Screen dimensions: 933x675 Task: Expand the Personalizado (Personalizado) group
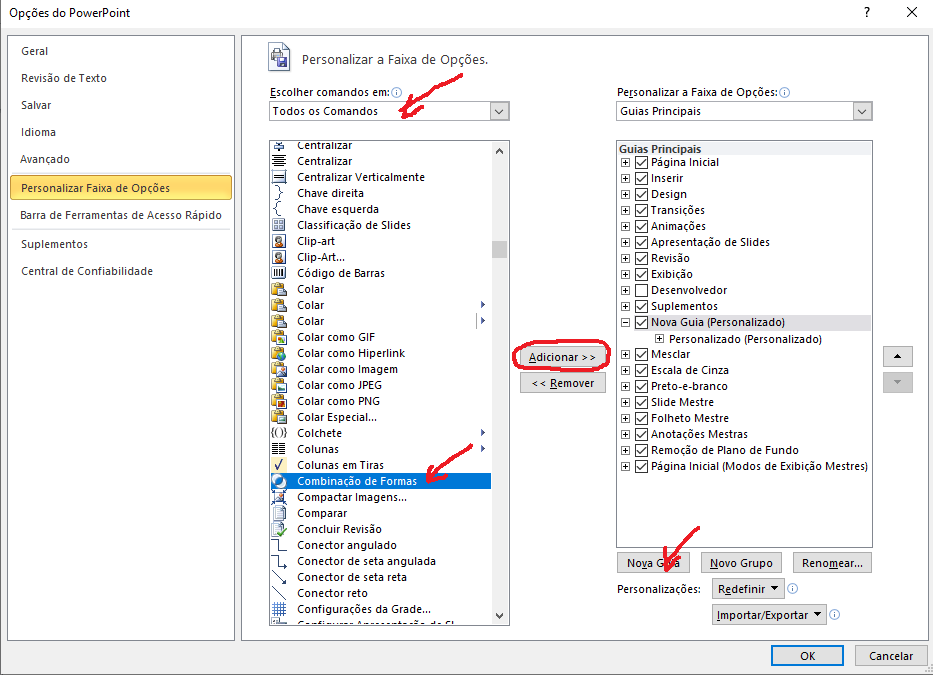pos(659,339)
